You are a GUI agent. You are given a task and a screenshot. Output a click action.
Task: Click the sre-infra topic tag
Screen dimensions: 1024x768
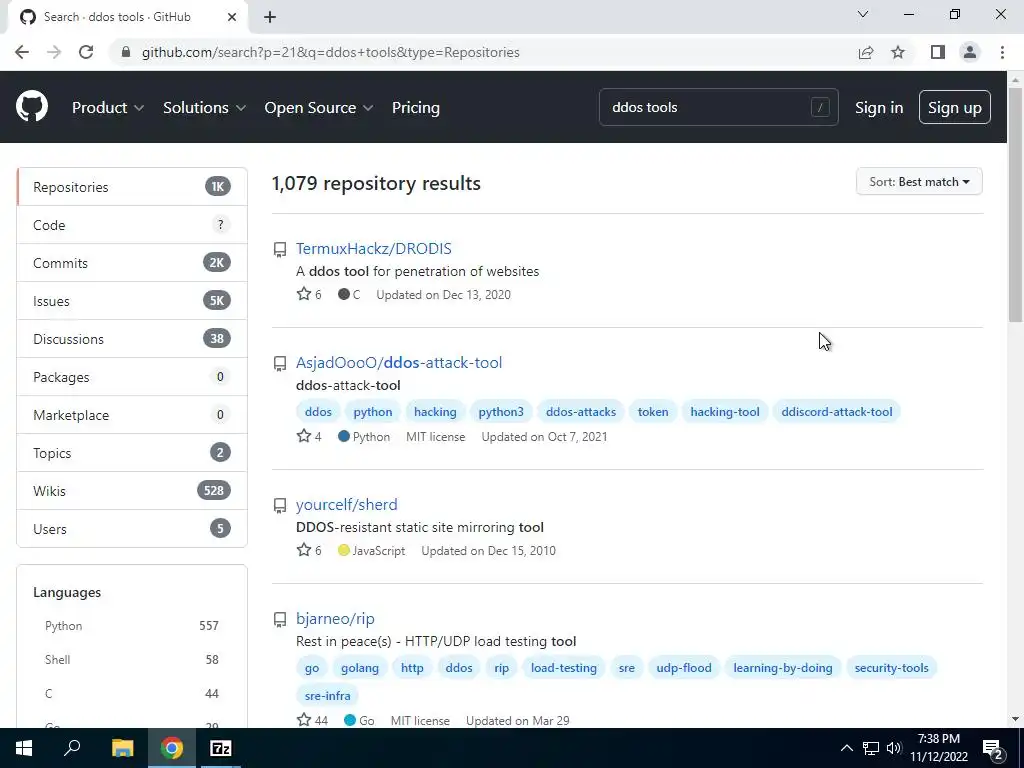click(327, 696)
